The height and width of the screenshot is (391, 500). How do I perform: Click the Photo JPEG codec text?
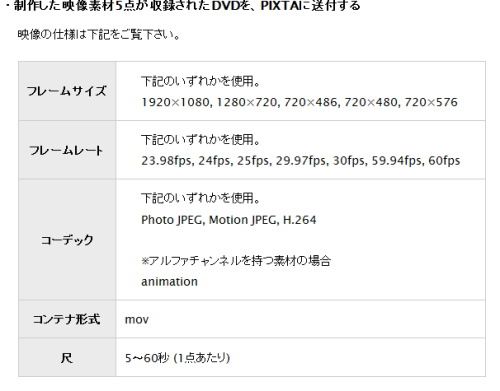172,220
